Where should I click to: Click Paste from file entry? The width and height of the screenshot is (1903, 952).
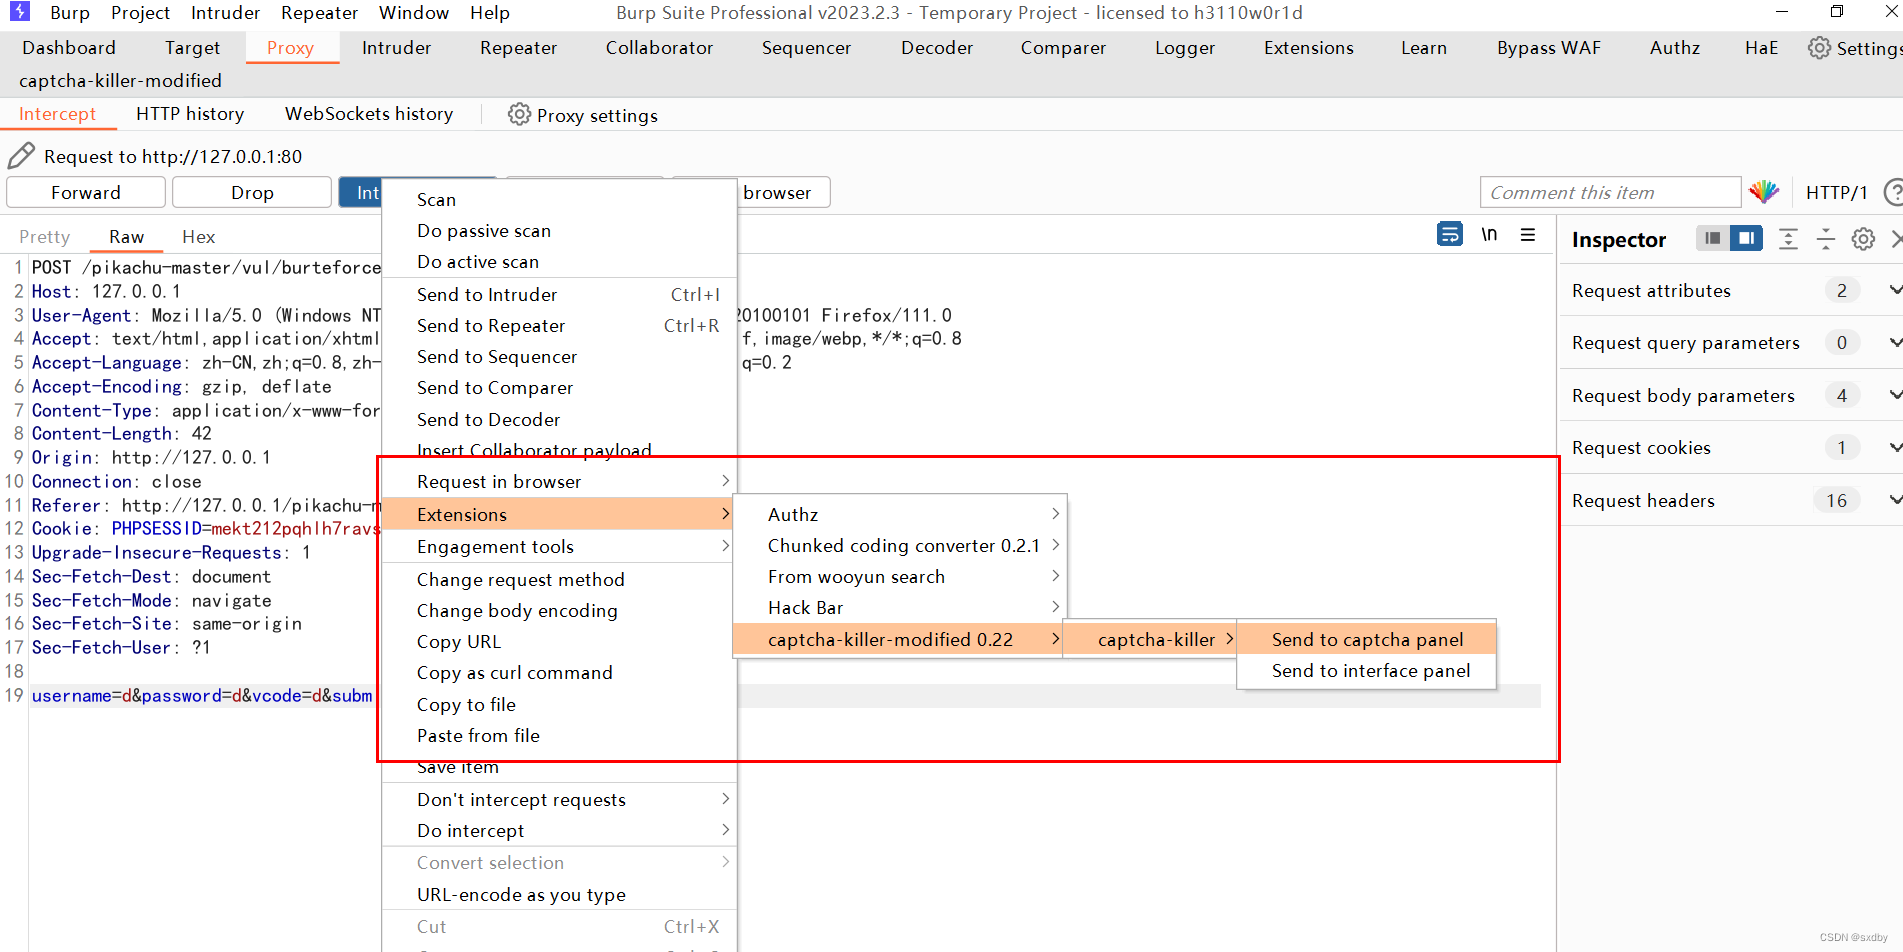[559, 735]
